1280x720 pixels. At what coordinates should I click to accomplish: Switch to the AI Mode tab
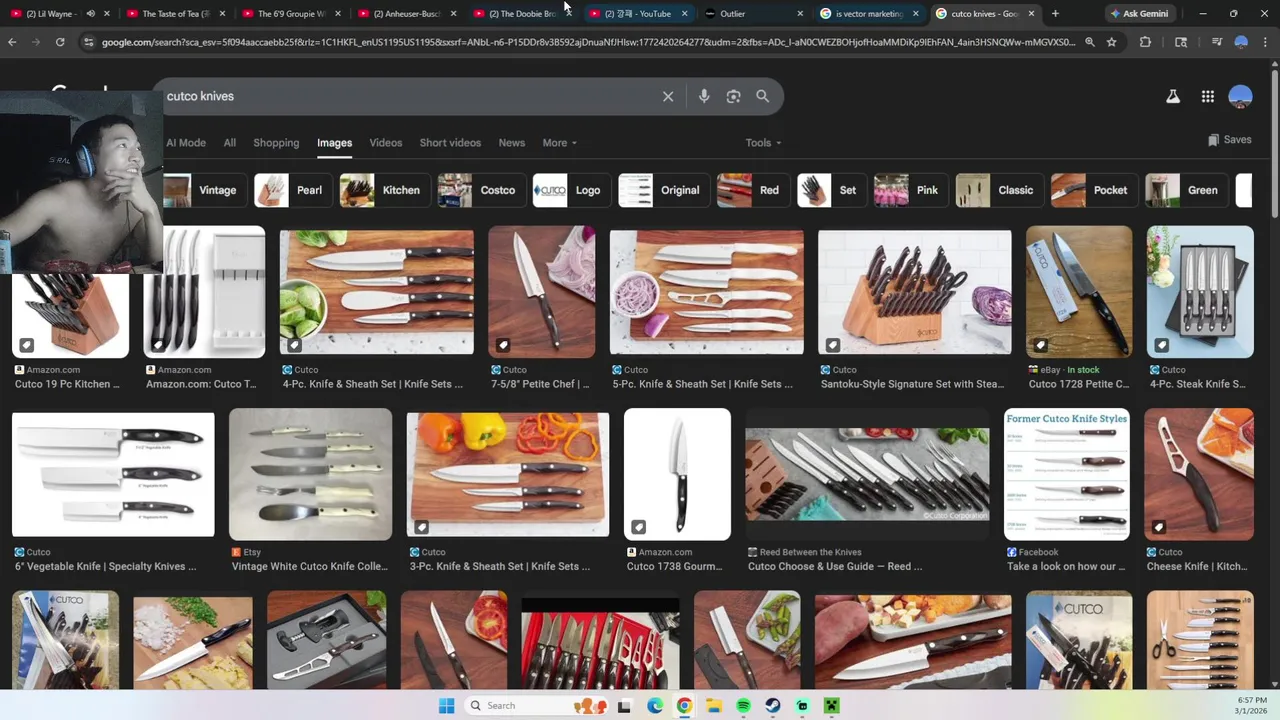pos(186,143)
